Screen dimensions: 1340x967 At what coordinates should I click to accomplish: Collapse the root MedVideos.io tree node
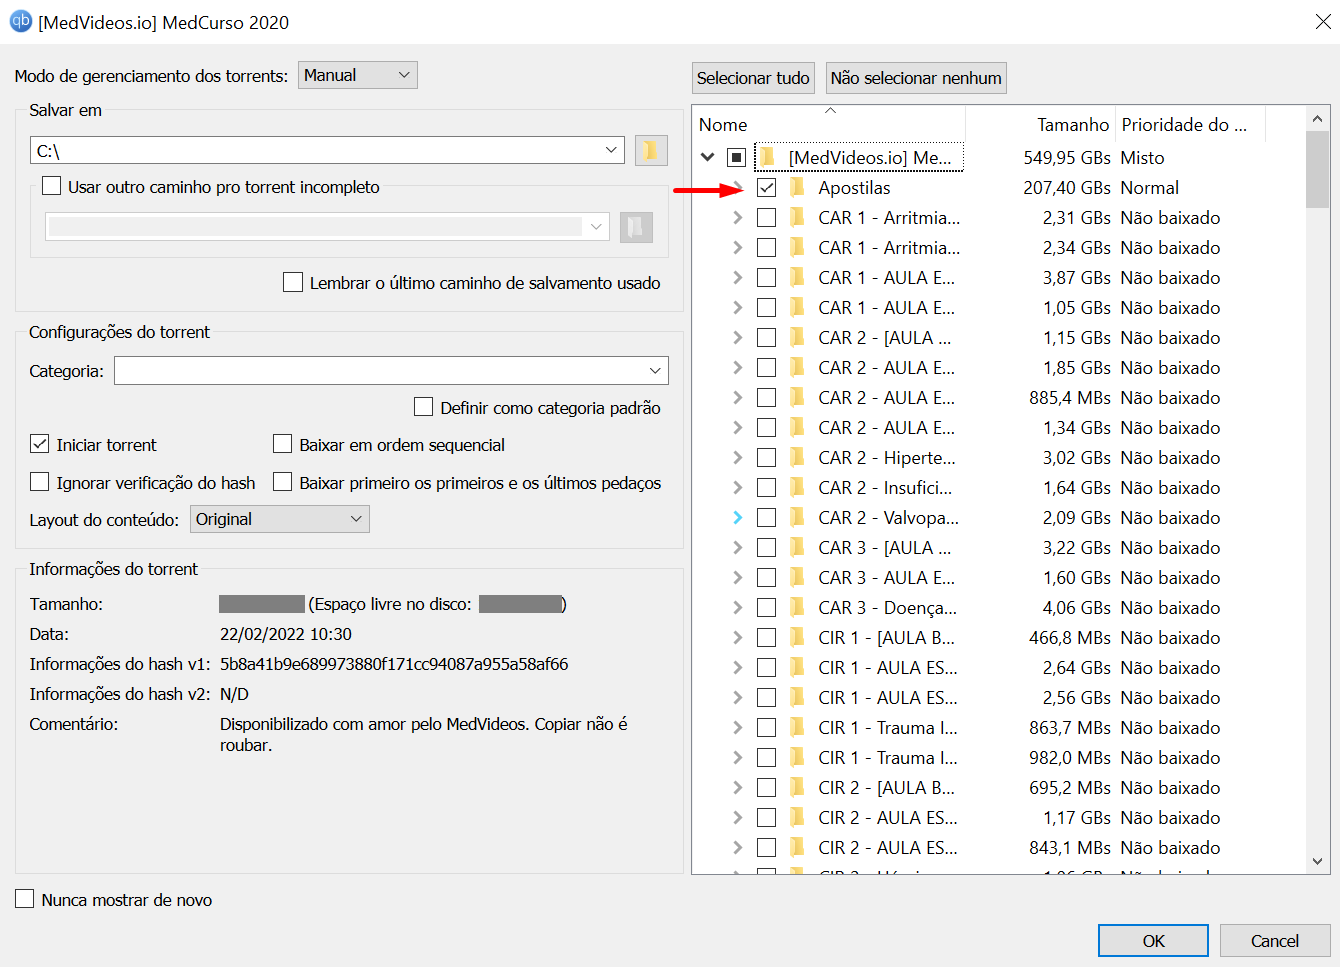(708, 158)
